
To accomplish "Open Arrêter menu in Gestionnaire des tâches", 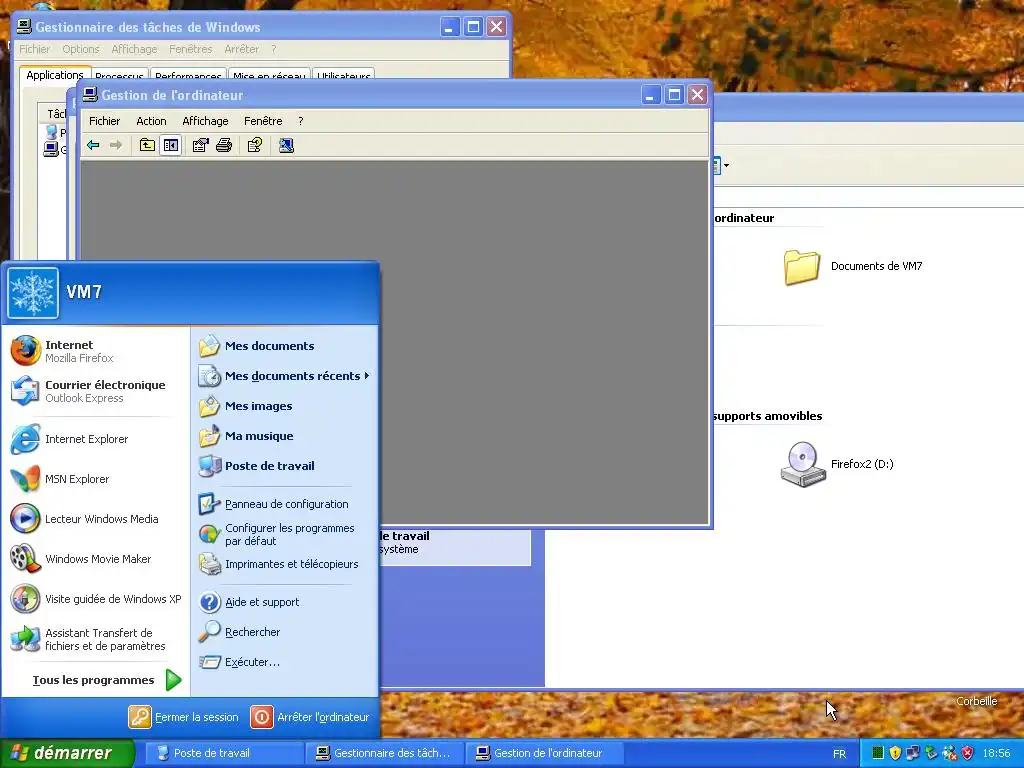I will tap(242, 49).
